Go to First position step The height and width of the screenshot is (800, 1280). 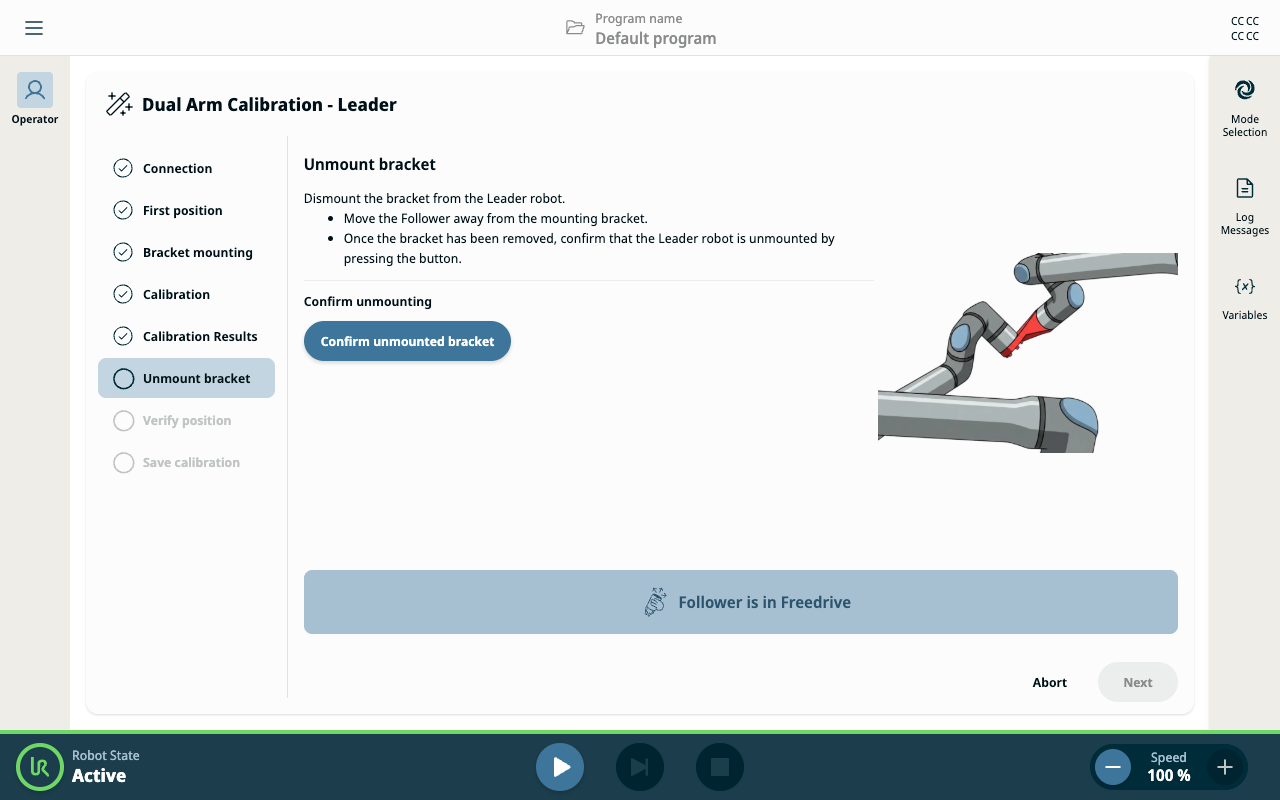click(186, 210)
